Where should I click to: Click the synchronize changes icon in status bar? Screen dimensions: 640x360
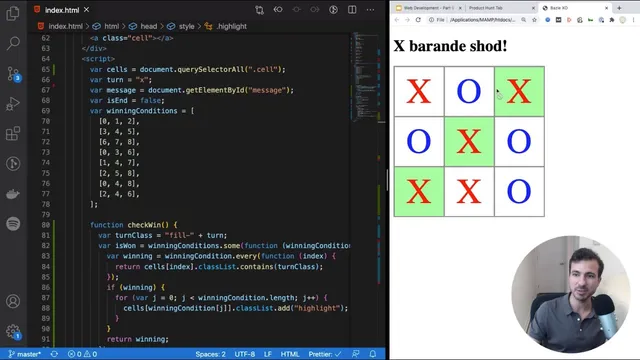[x=54, y=354]
